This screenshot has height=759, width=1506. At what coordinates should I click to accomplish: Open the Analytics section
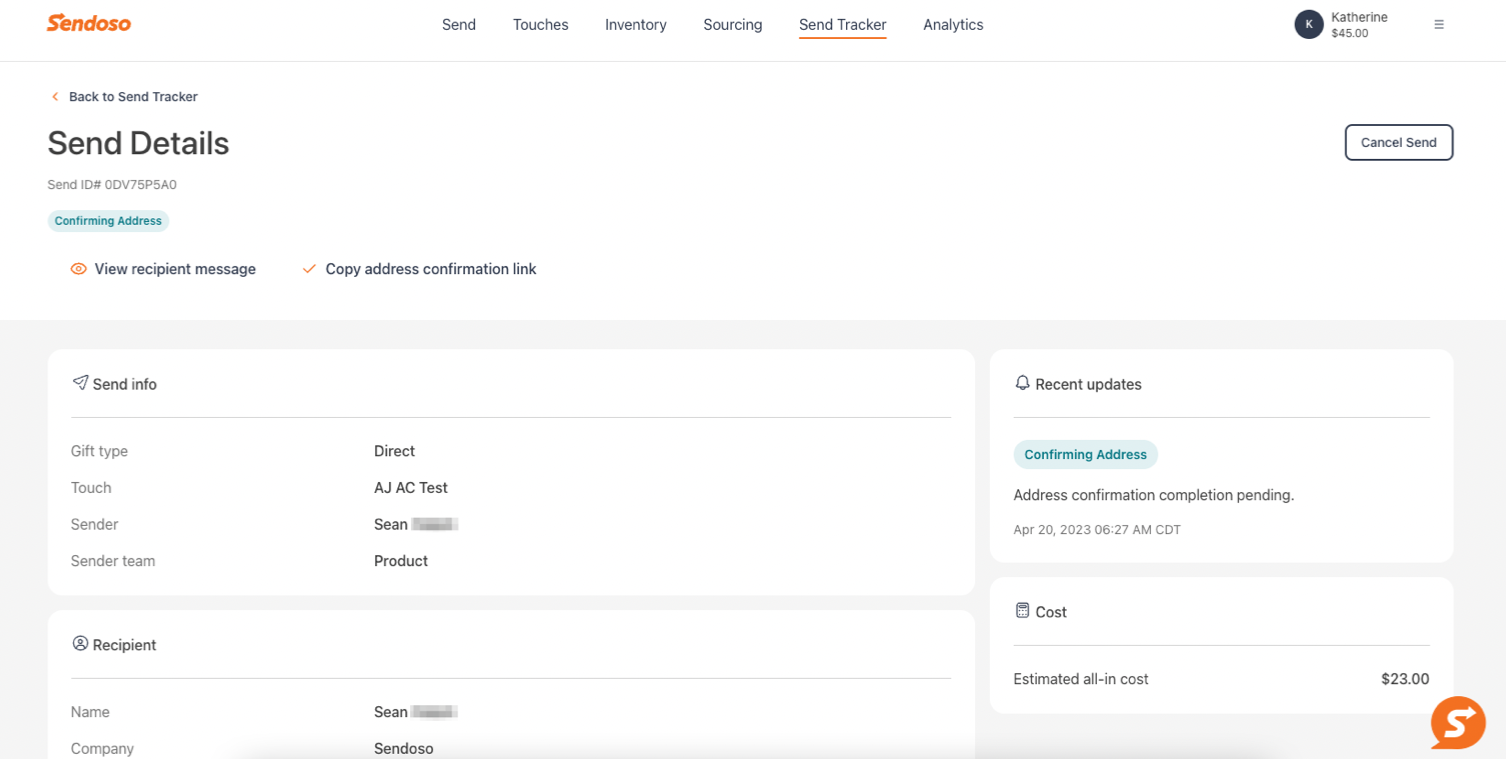953,25
